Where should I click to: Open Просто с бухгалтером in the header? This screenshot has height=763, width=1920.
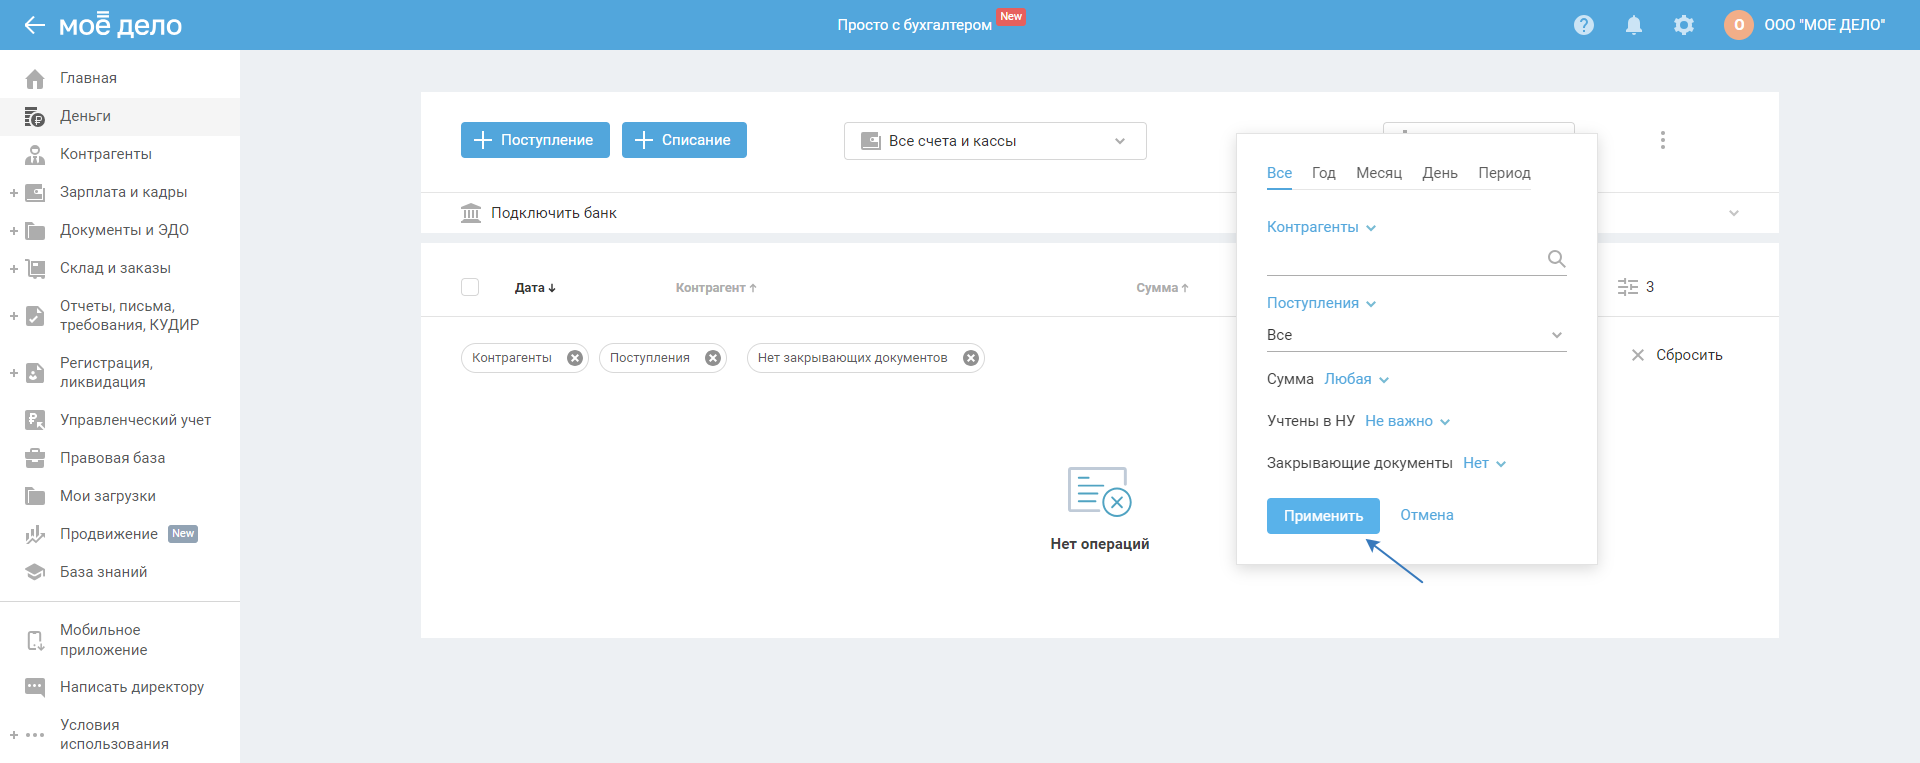click(x=915, y=25)
